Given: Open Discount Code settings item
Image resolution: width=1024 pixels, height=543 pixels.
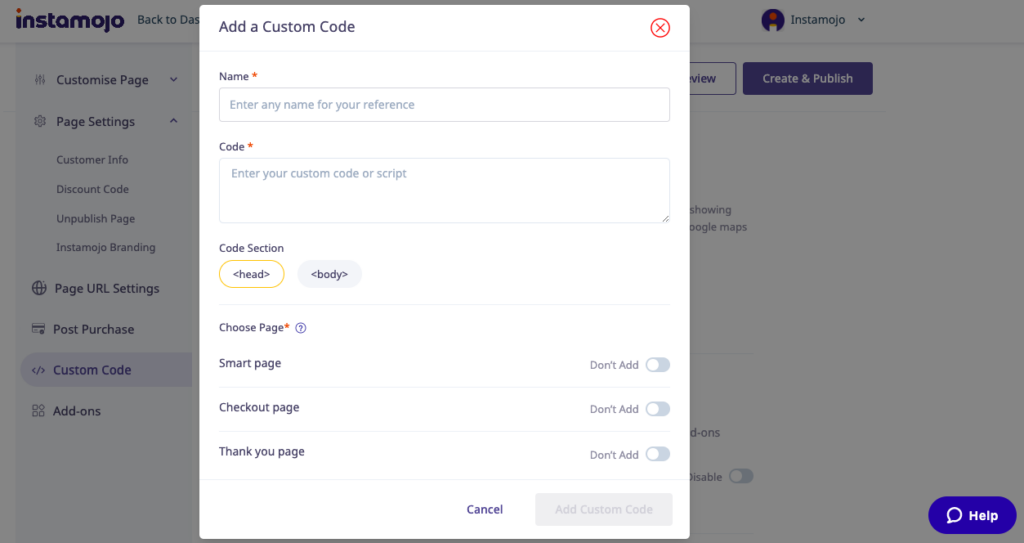Looking at the screenshot, I should [x=92, y=189].
